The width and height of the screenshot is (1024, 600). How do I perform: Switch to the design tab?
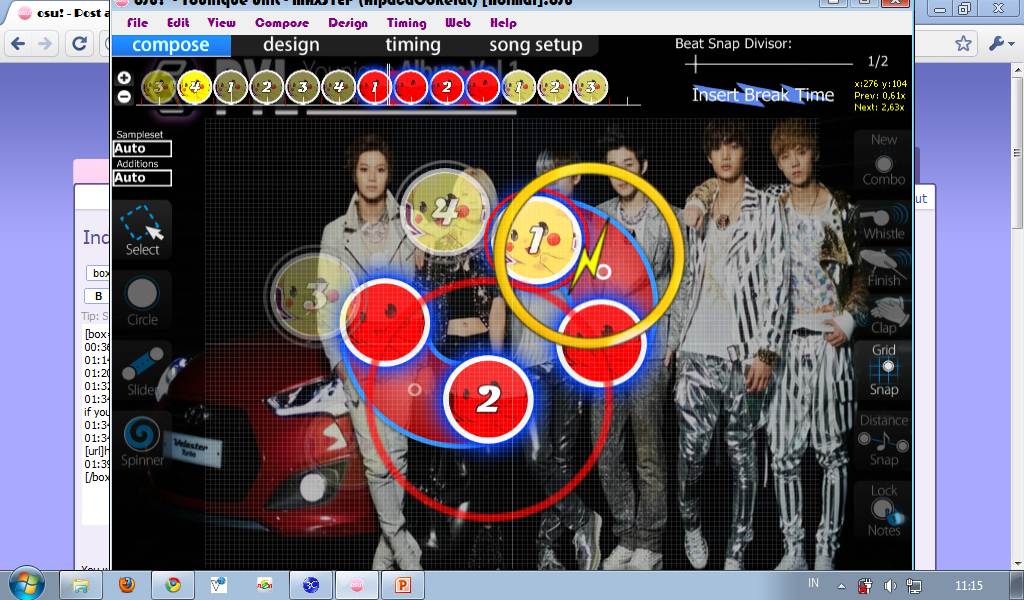[291, 45]
